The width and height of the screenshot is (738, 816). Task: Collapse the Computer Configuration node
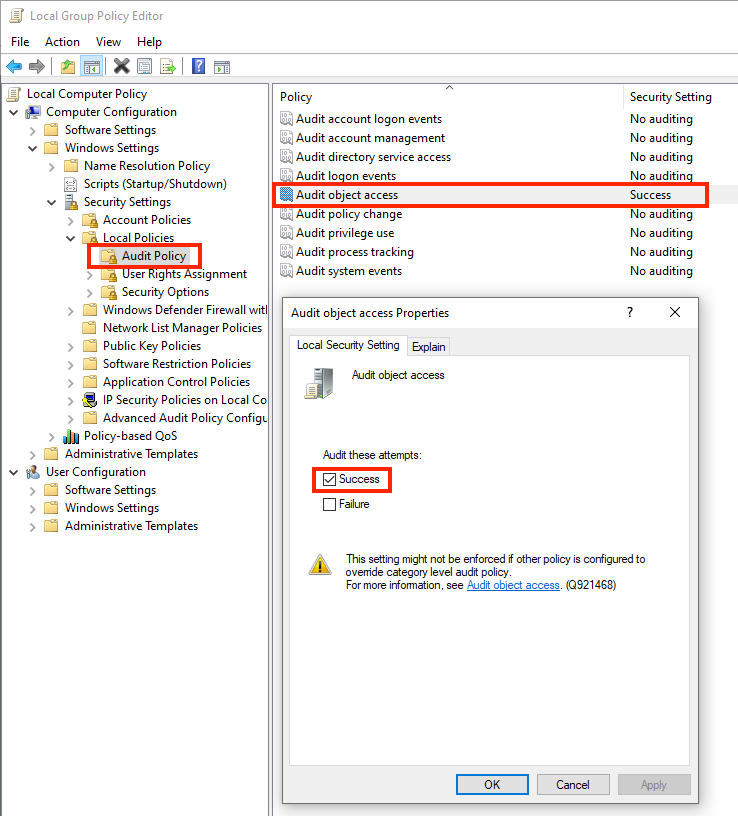click(14, 112)
